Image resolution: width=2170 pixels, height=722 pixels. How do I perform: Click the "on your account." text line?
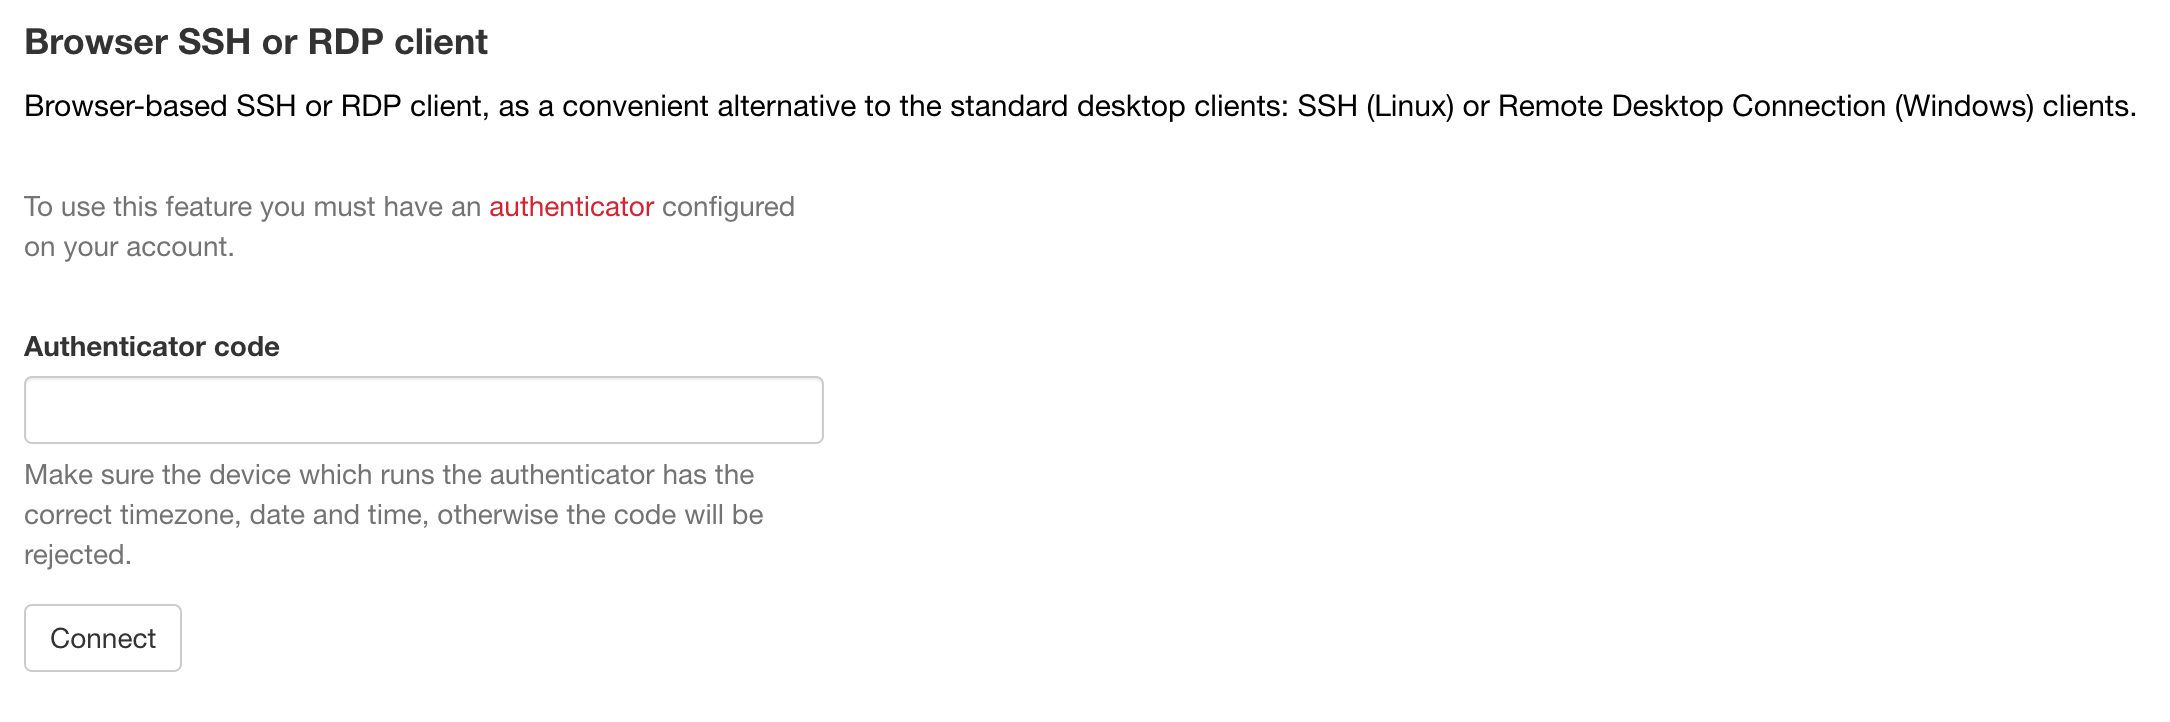click(x=129, y=247)
